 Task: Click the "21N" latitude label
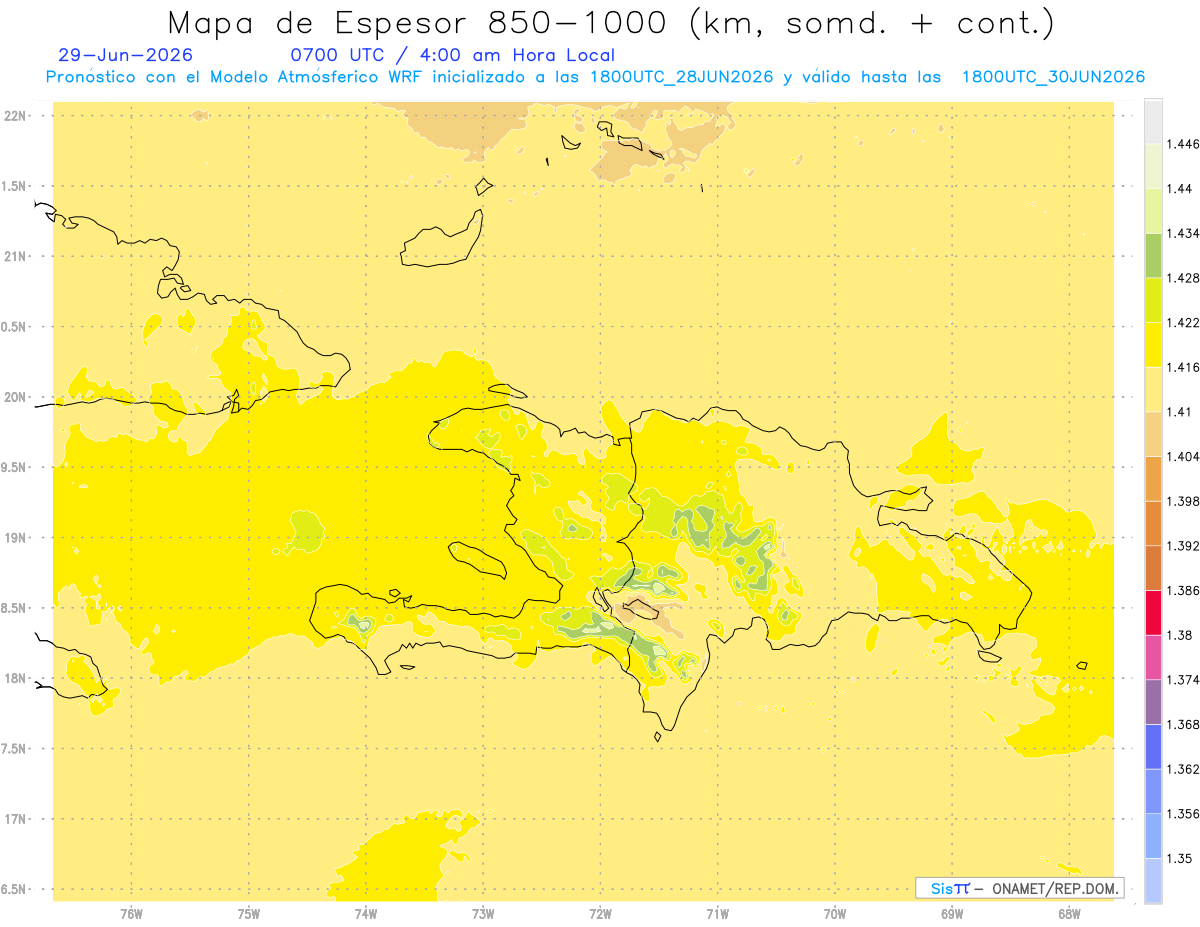click(15, 256)
